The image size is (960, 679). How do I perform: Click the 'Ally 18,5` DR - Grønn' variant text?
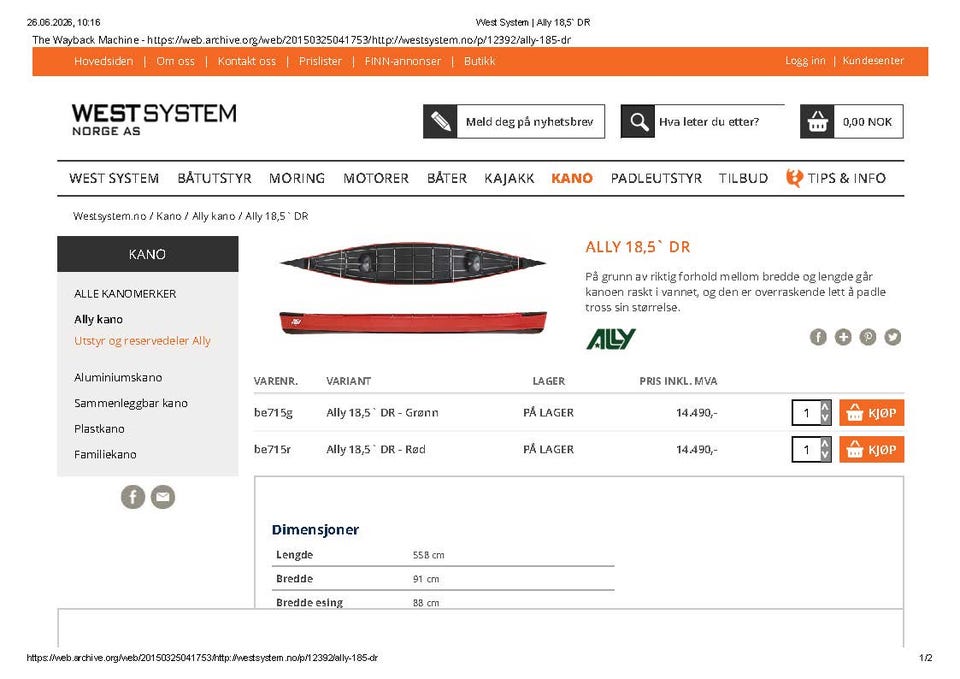382,413
